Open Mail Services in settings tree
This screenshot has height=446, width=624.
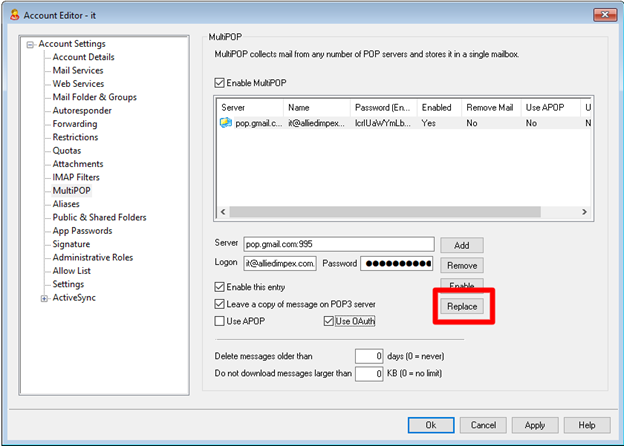pos(78,71)
